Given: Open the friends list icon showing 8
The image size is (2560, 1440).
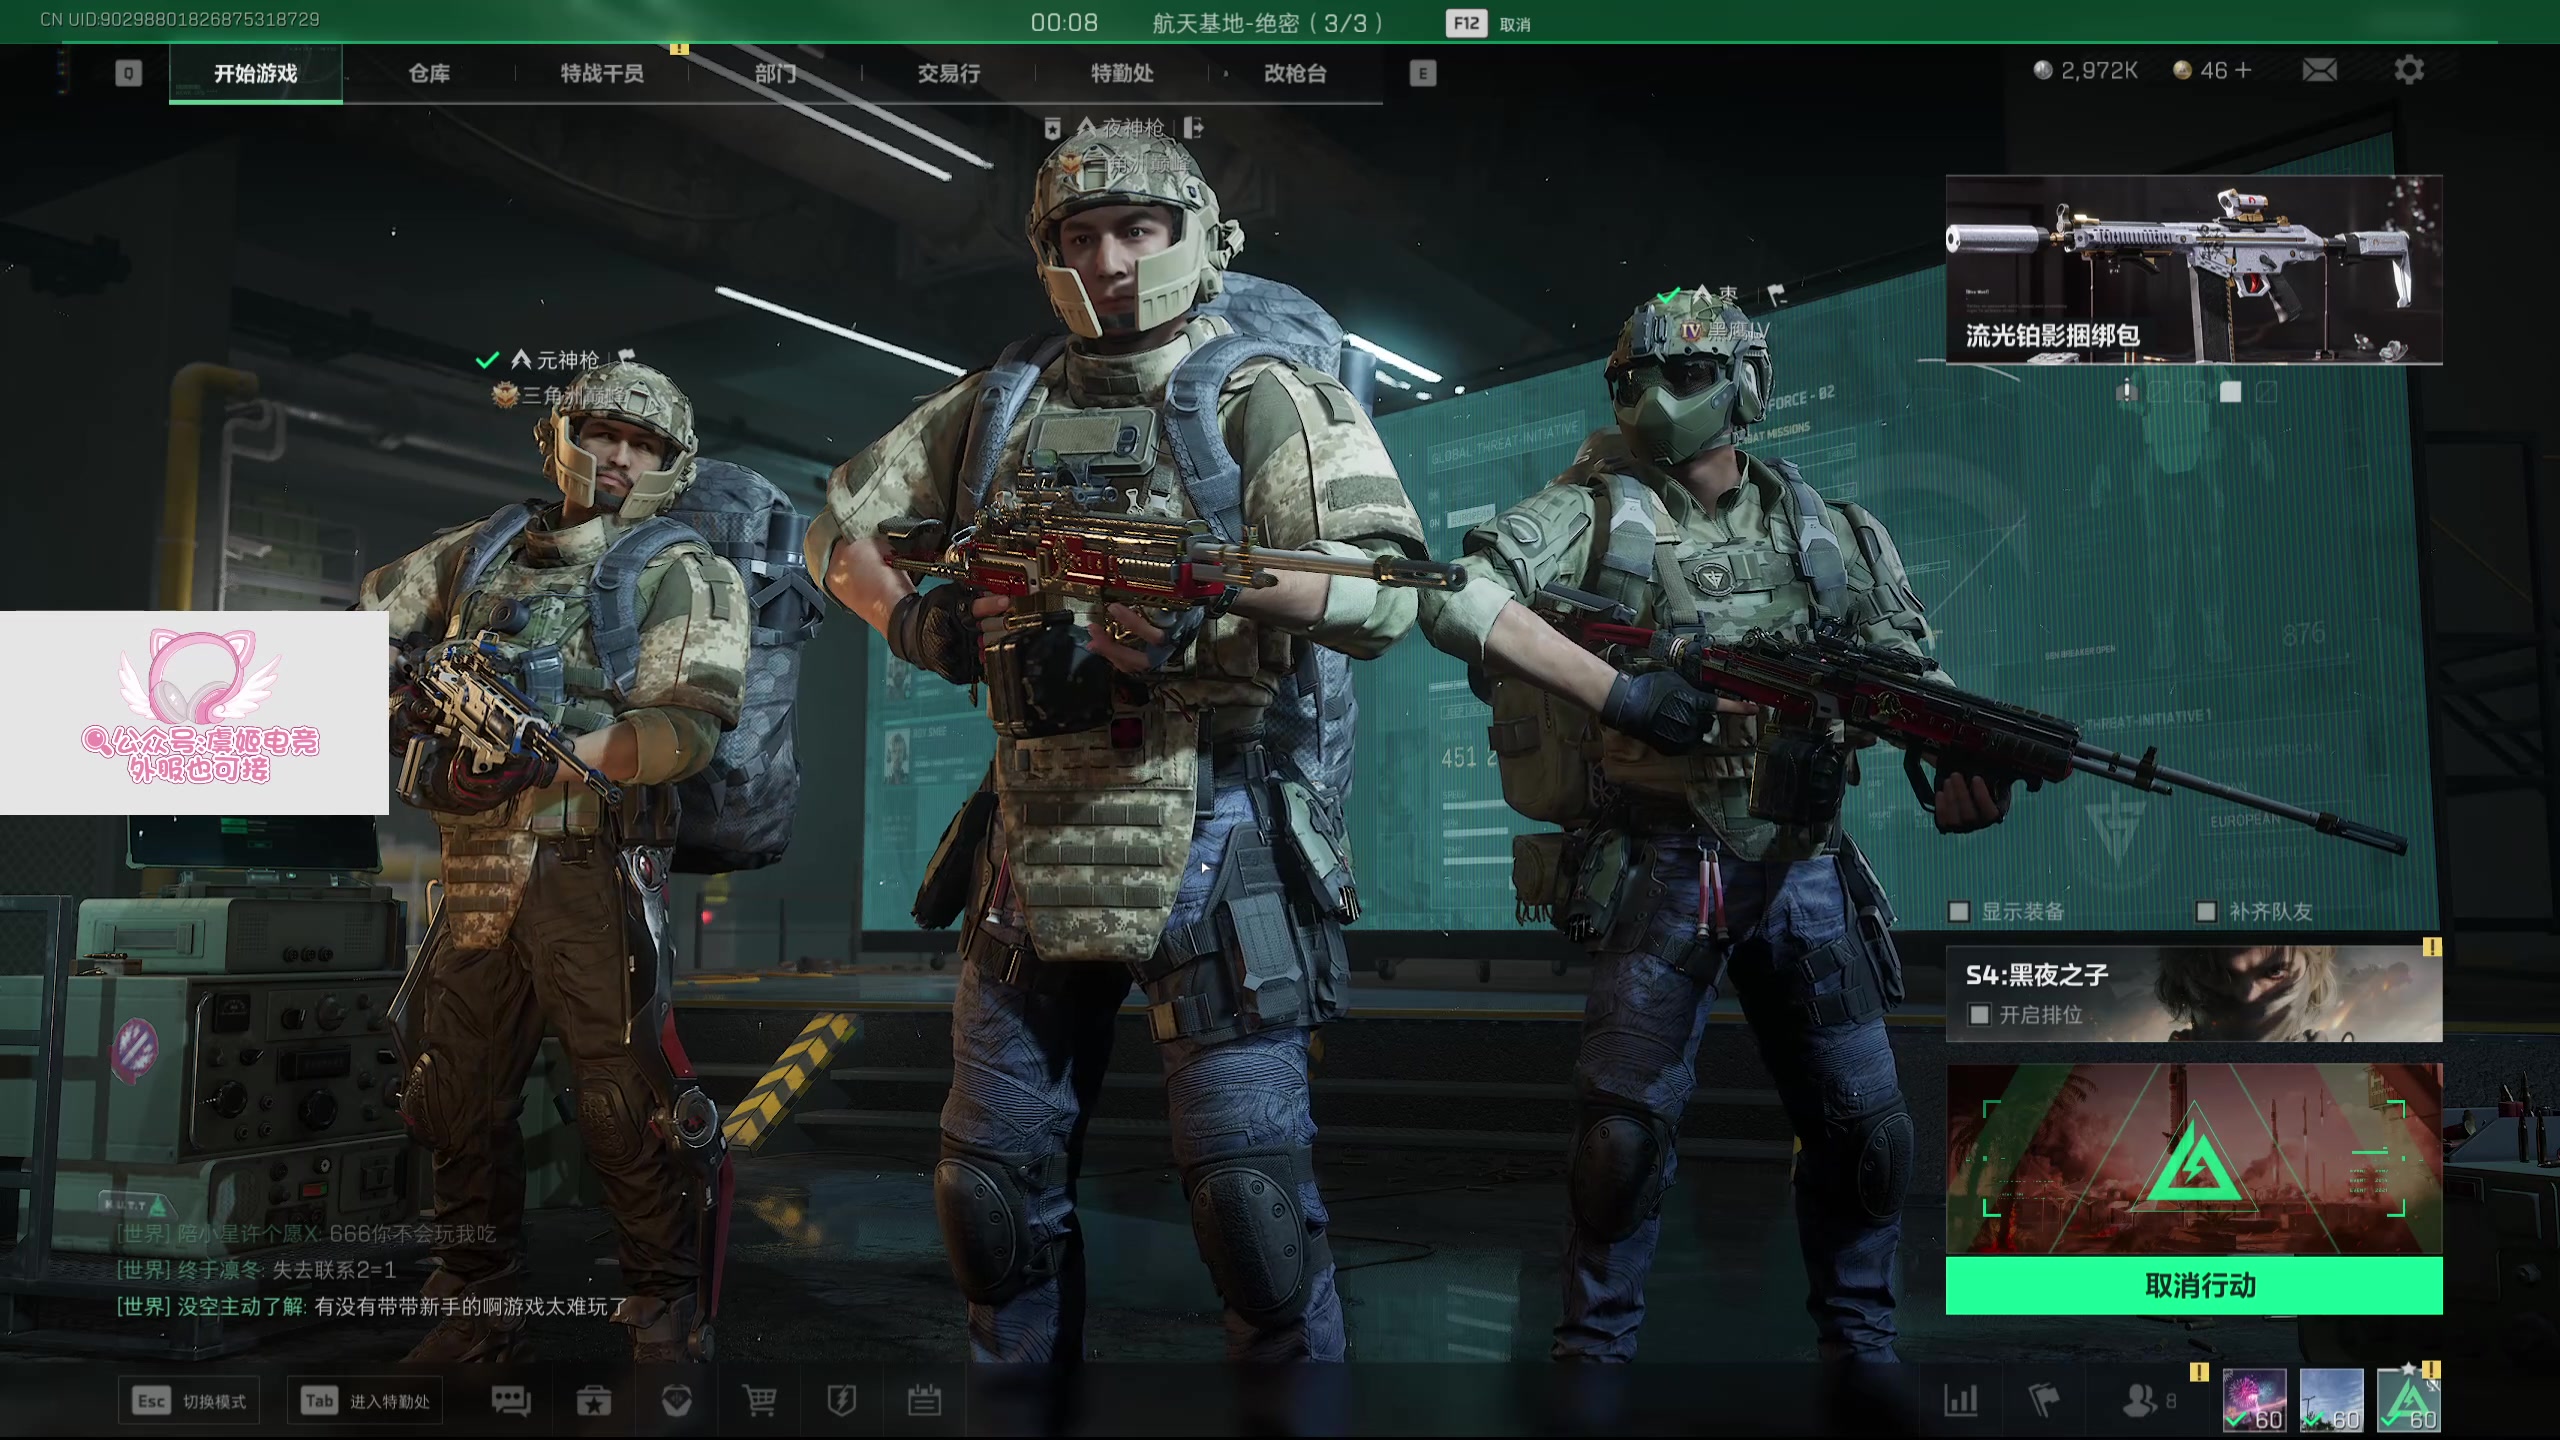Looking at the screenshot, I should point(2148,1401).
